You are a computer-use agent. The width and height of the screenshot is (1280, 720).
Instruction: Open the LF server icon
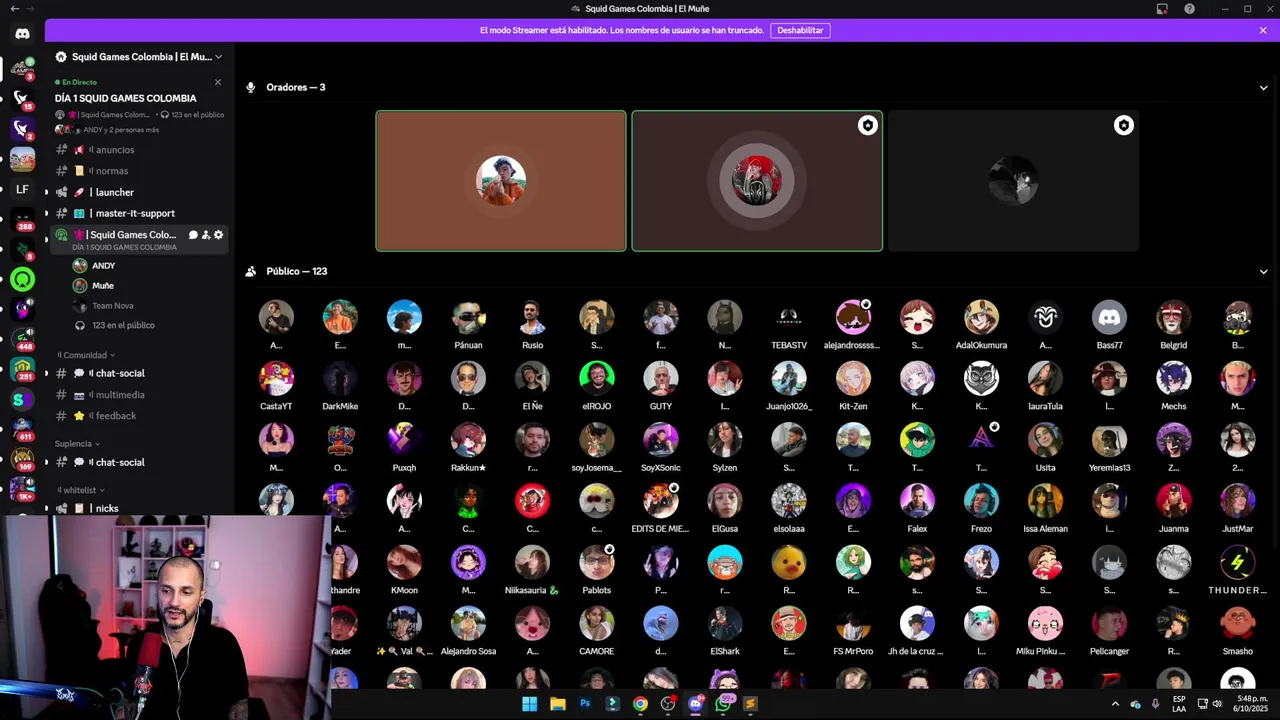coord(22,189)
